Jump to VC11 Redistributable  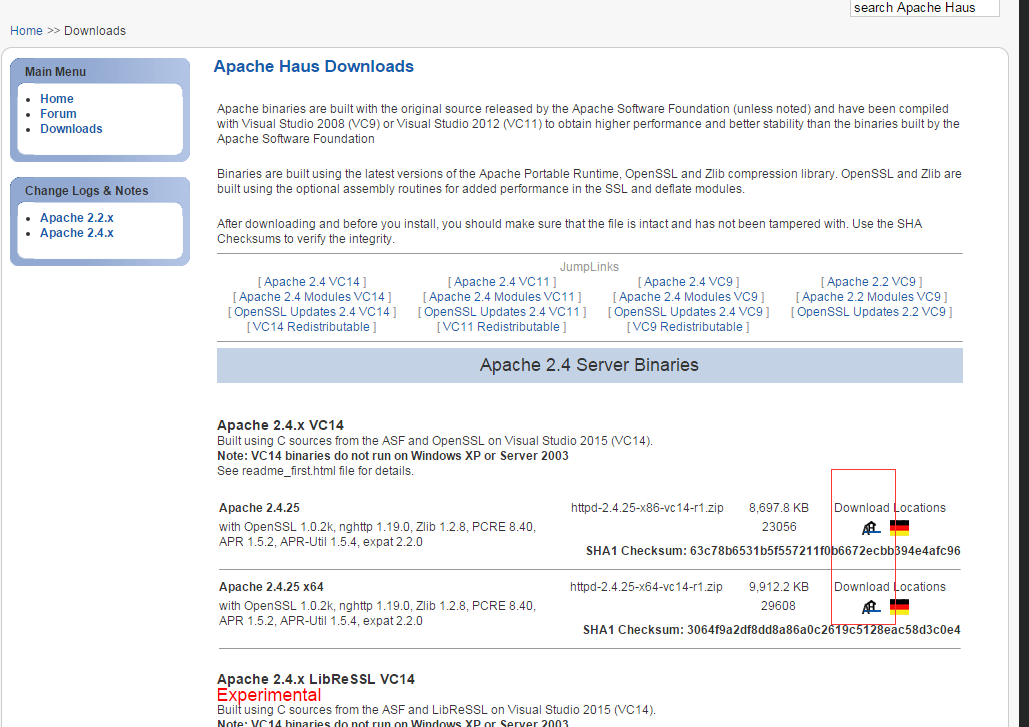pyautogui.click(x=501, y=327)
